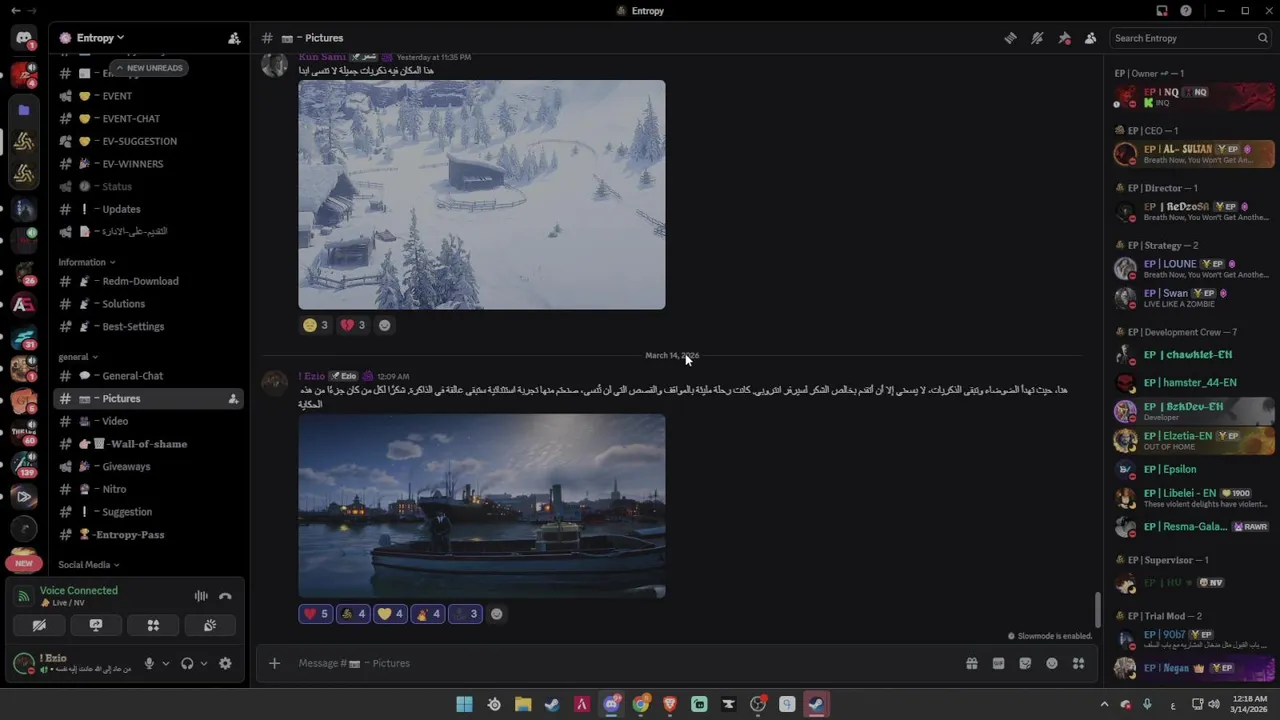Open Steam from the Windows taskbar
This screenshot has width=1280, height=720.
click(x=552, y=704)
